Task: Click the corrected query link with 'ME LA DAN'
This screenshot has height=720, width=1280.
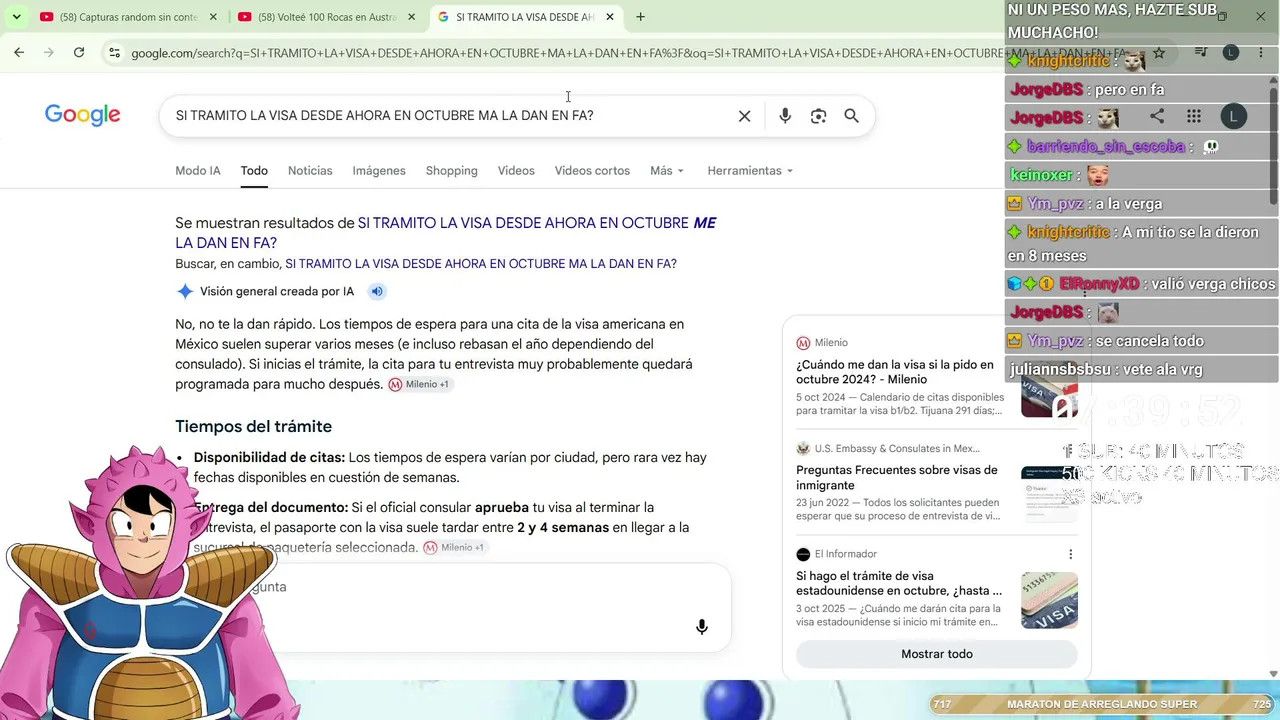Action: coord(446,233)
